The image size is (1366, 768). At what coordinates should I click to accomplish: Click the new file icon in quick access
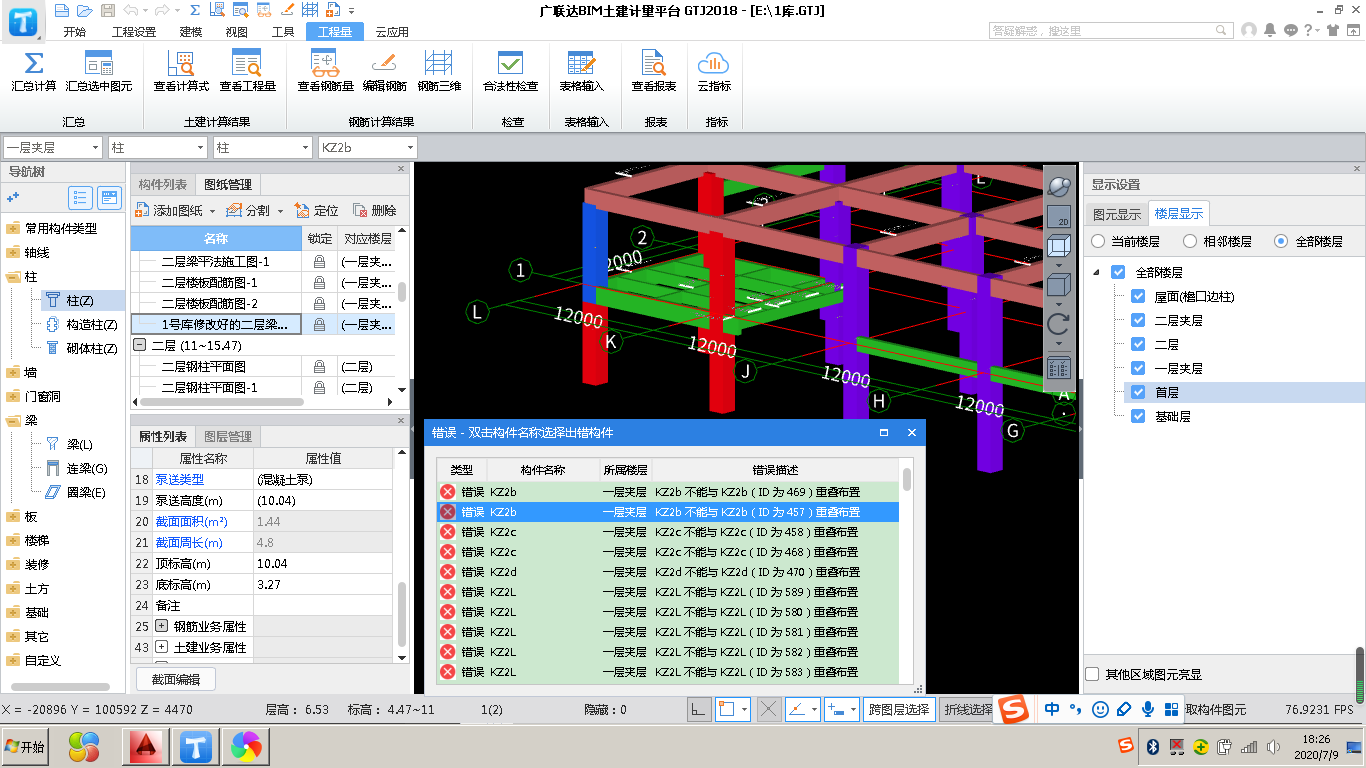tap(62, 10)
